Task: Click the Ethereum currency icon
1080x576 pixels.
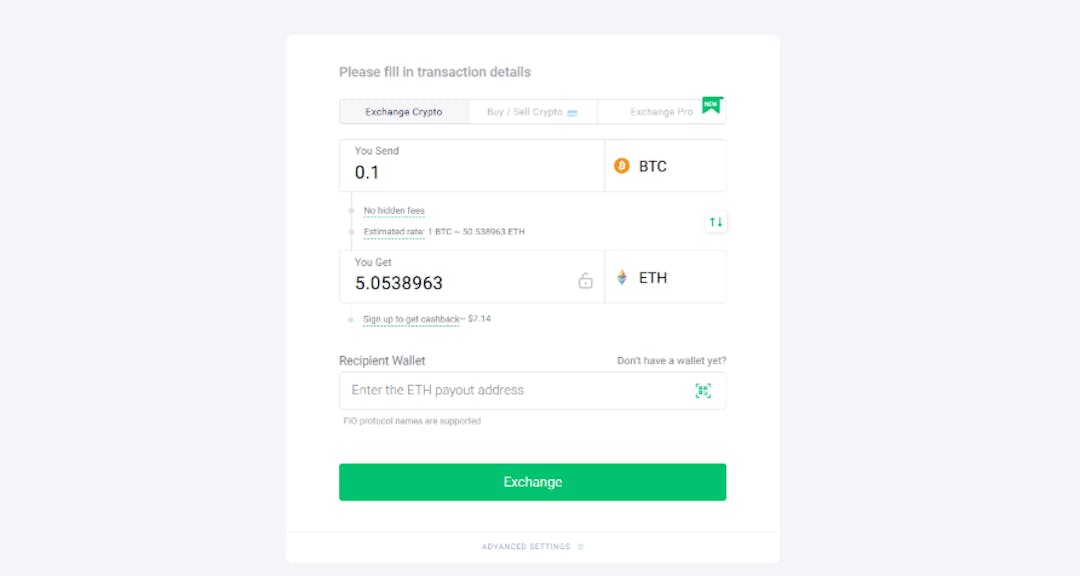Action: (x=622, y=277)
